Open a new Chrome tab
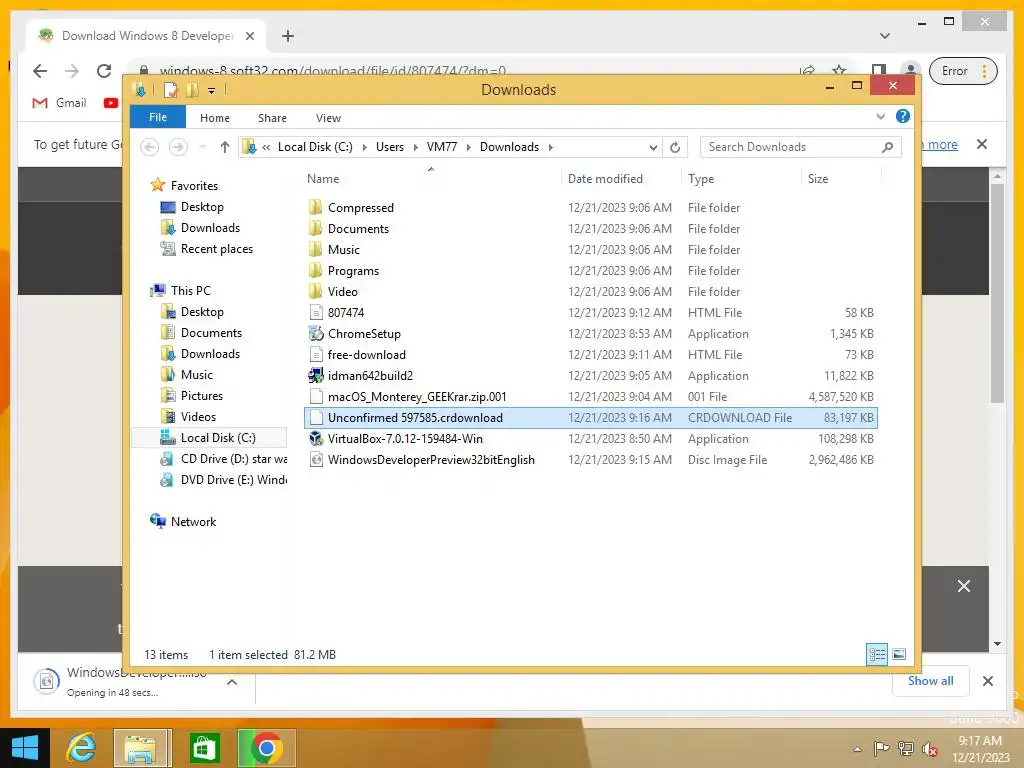The height and width of the screenshot is (768, 1024). (288, 36)
